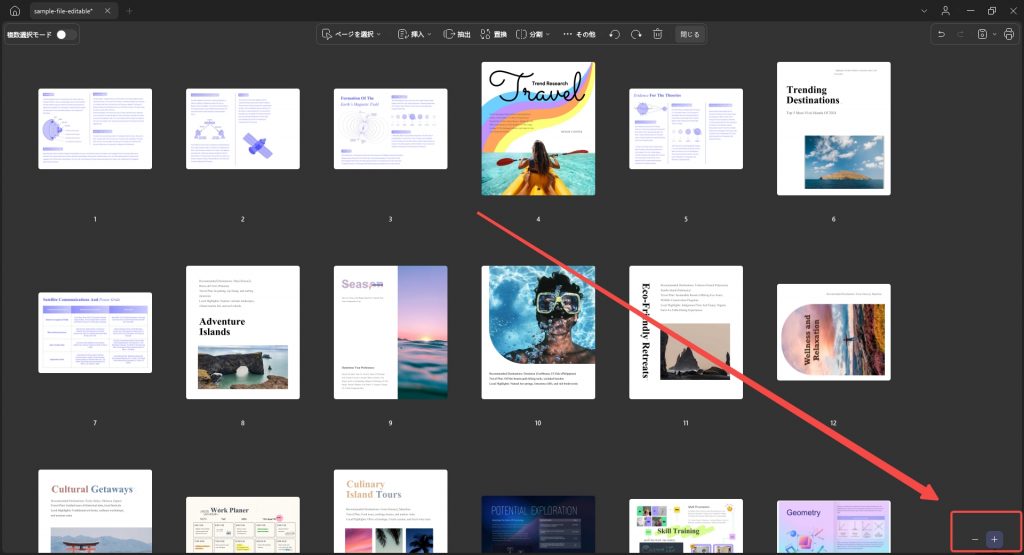This screenshot has height=555, width=1024.
Task: Expand the 挿入 insert dropdown
Action: point(415,35)
